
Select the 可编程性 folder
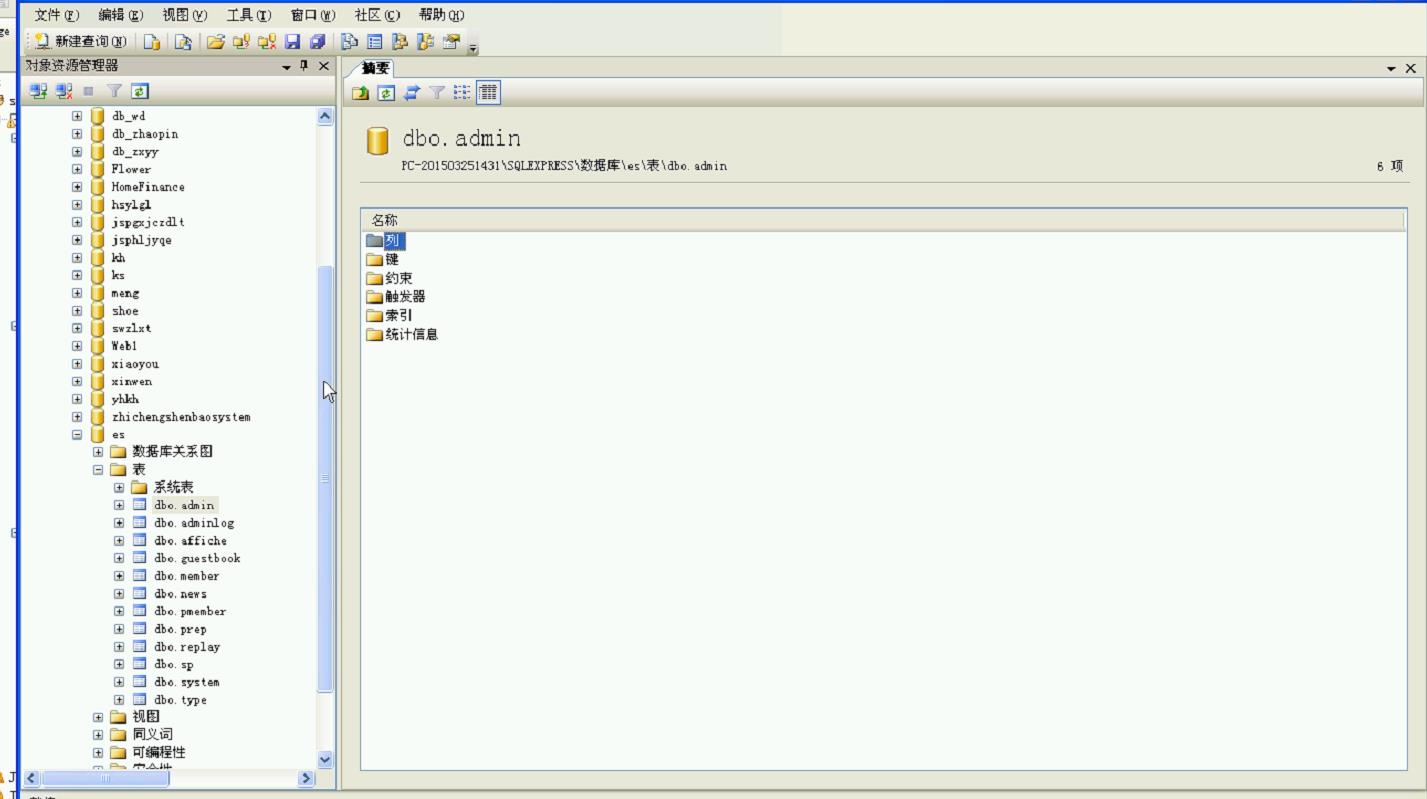[159, 752]
